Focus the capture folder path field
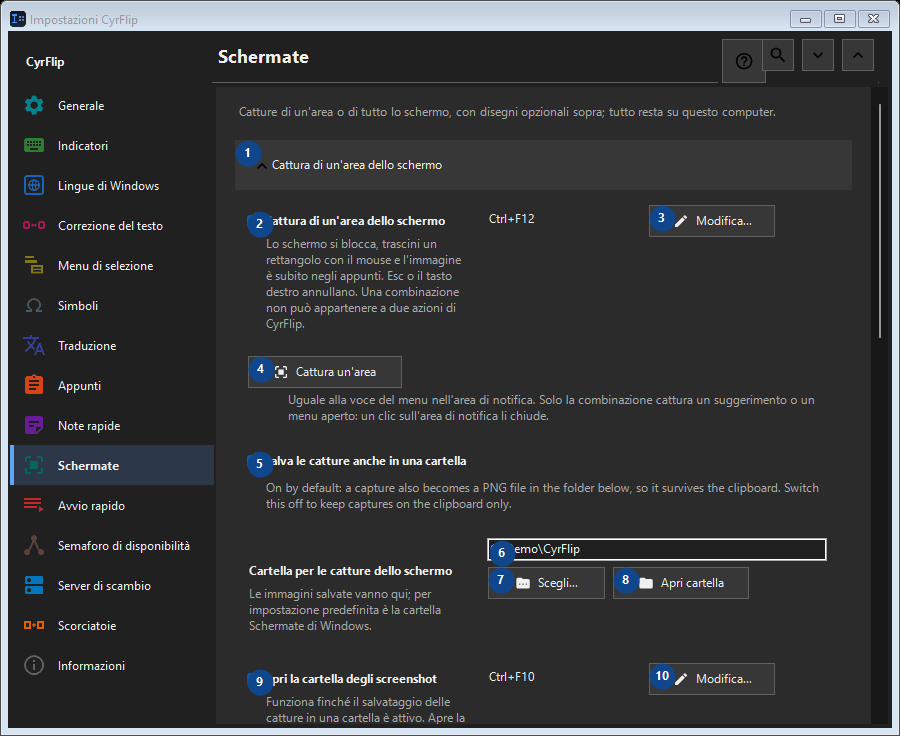 click(x=657, y=549)
